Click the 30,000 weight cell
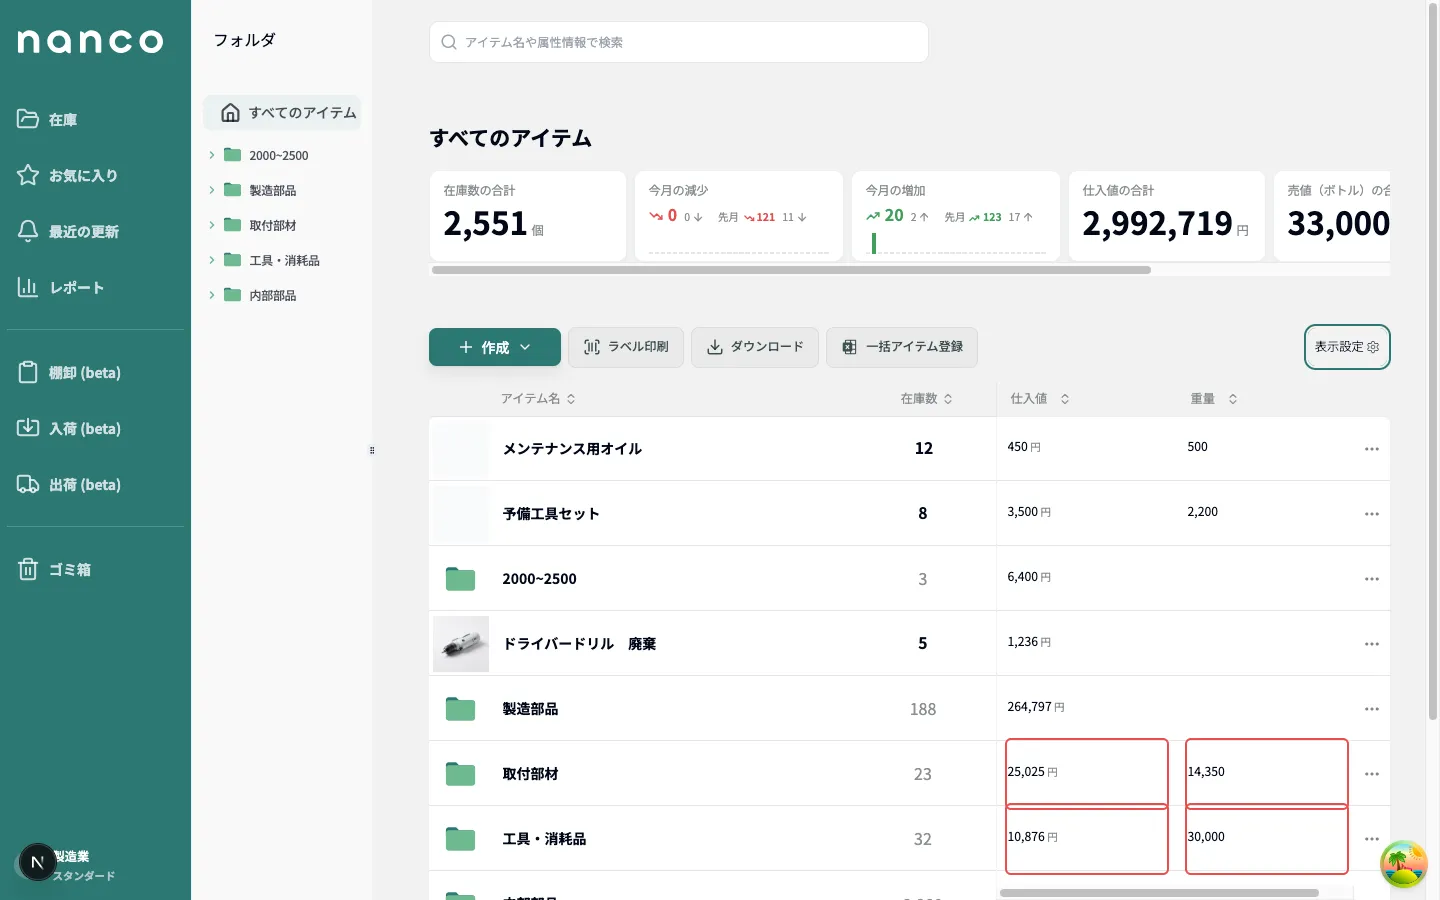 [x=1267, y=839]
